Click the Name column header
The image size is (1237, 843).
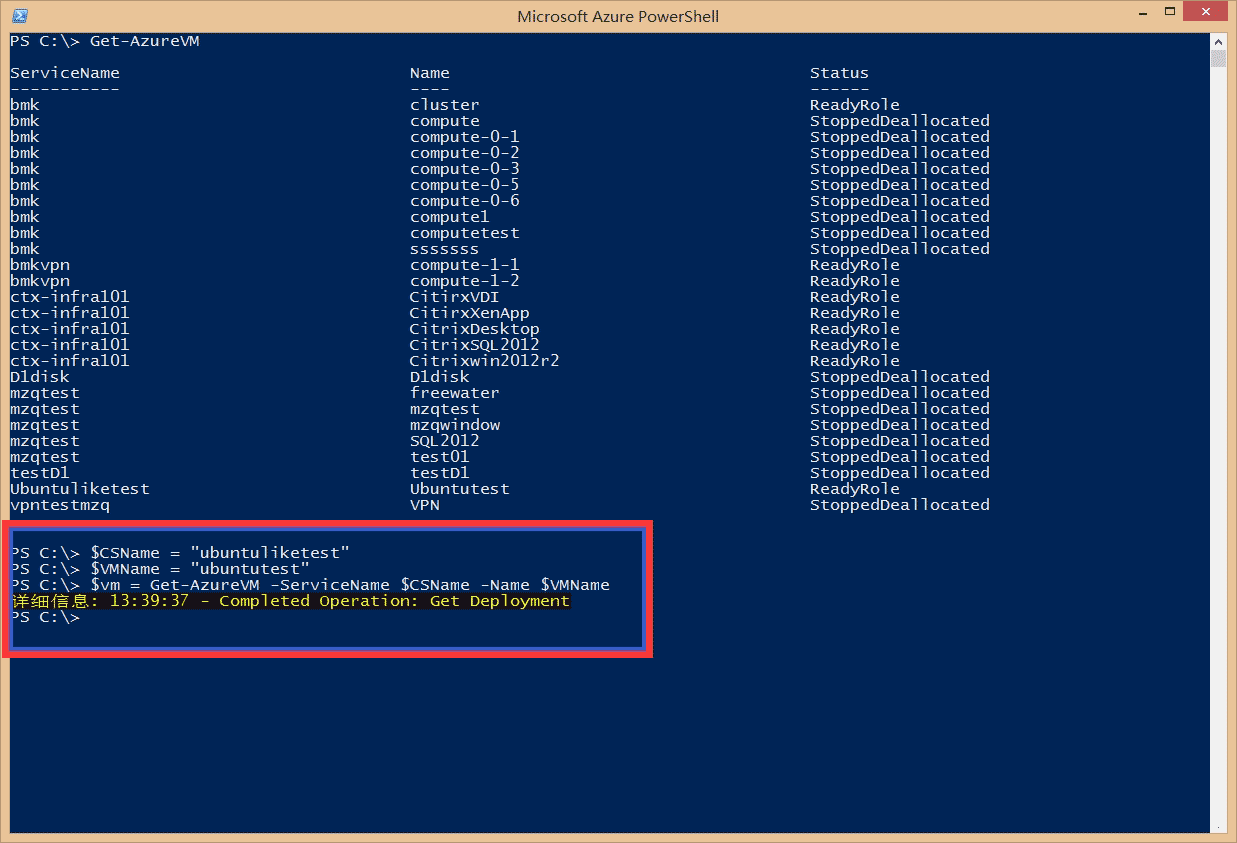pos(430,73)
